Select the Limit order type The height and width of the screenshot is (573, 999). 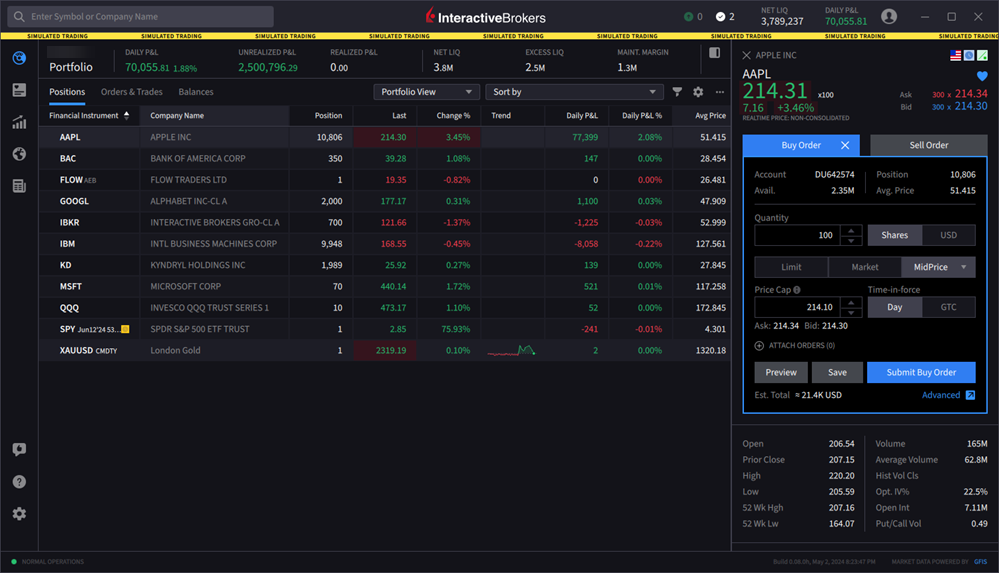pyautogui.click(x=791, y=267)
